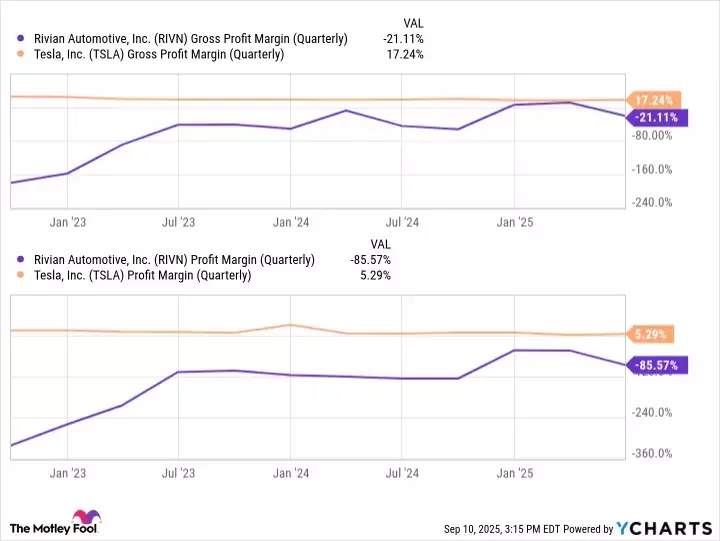
Task: Click the VAL header above the bottom legend
Action: [x=381, y=243]
